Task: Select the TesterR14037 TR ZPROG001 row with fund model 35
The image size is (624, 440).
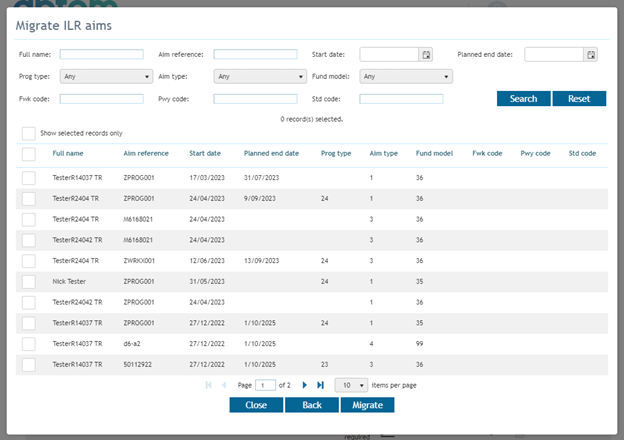Action: coord(29,323)
